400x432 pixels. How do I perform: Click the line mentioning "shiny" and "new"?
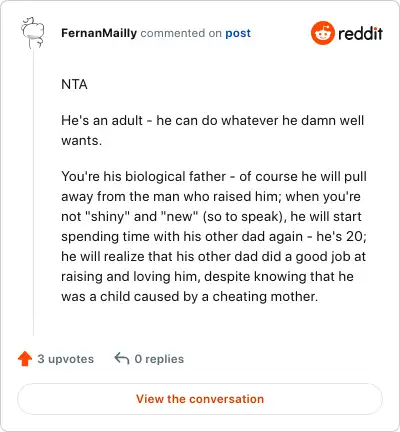tap(211, 216)
